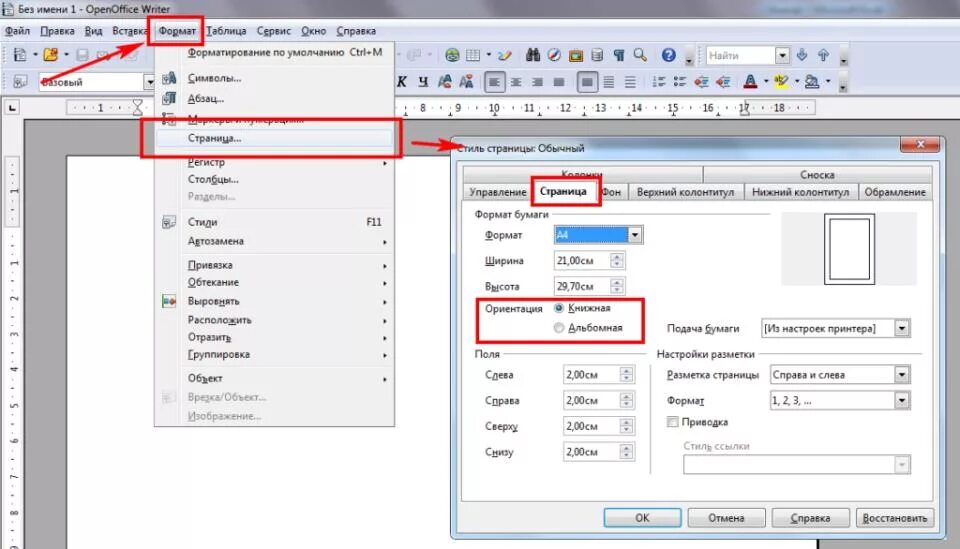The image size is (960, 549).
Task: Apply italic with the K icon
Action: tap(402, 81)
